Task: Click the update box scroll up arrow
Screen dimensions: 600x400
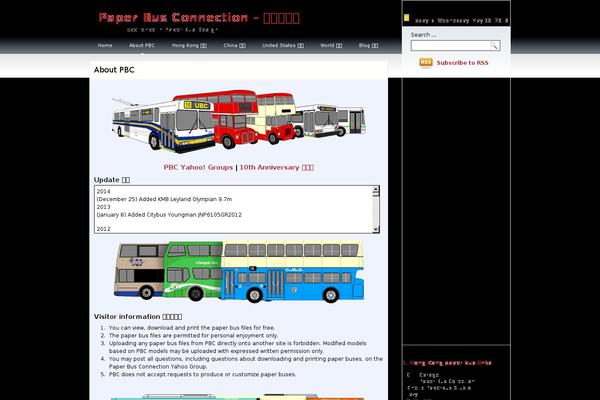Action: [376, 189]
